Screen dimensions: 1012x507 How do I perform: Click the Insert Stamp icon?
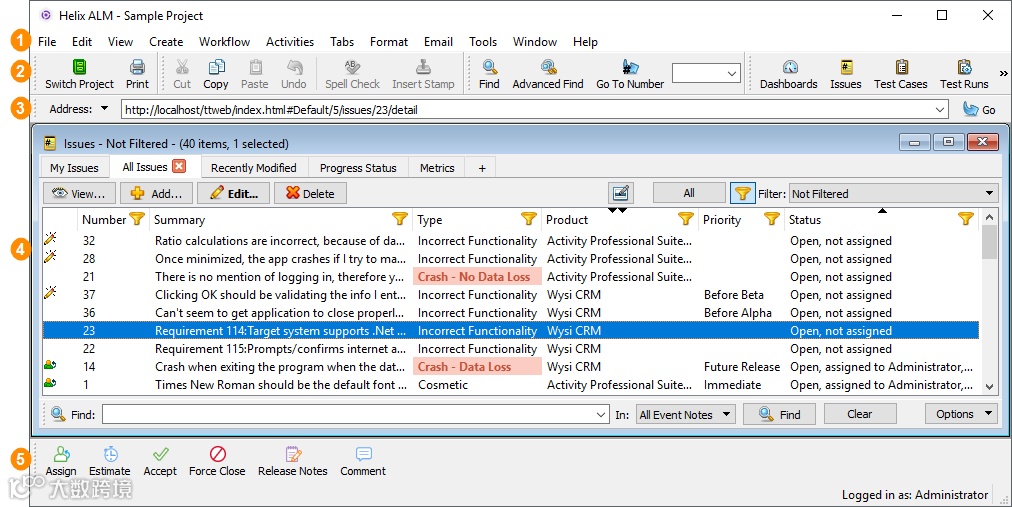click(x=423, y=66)
